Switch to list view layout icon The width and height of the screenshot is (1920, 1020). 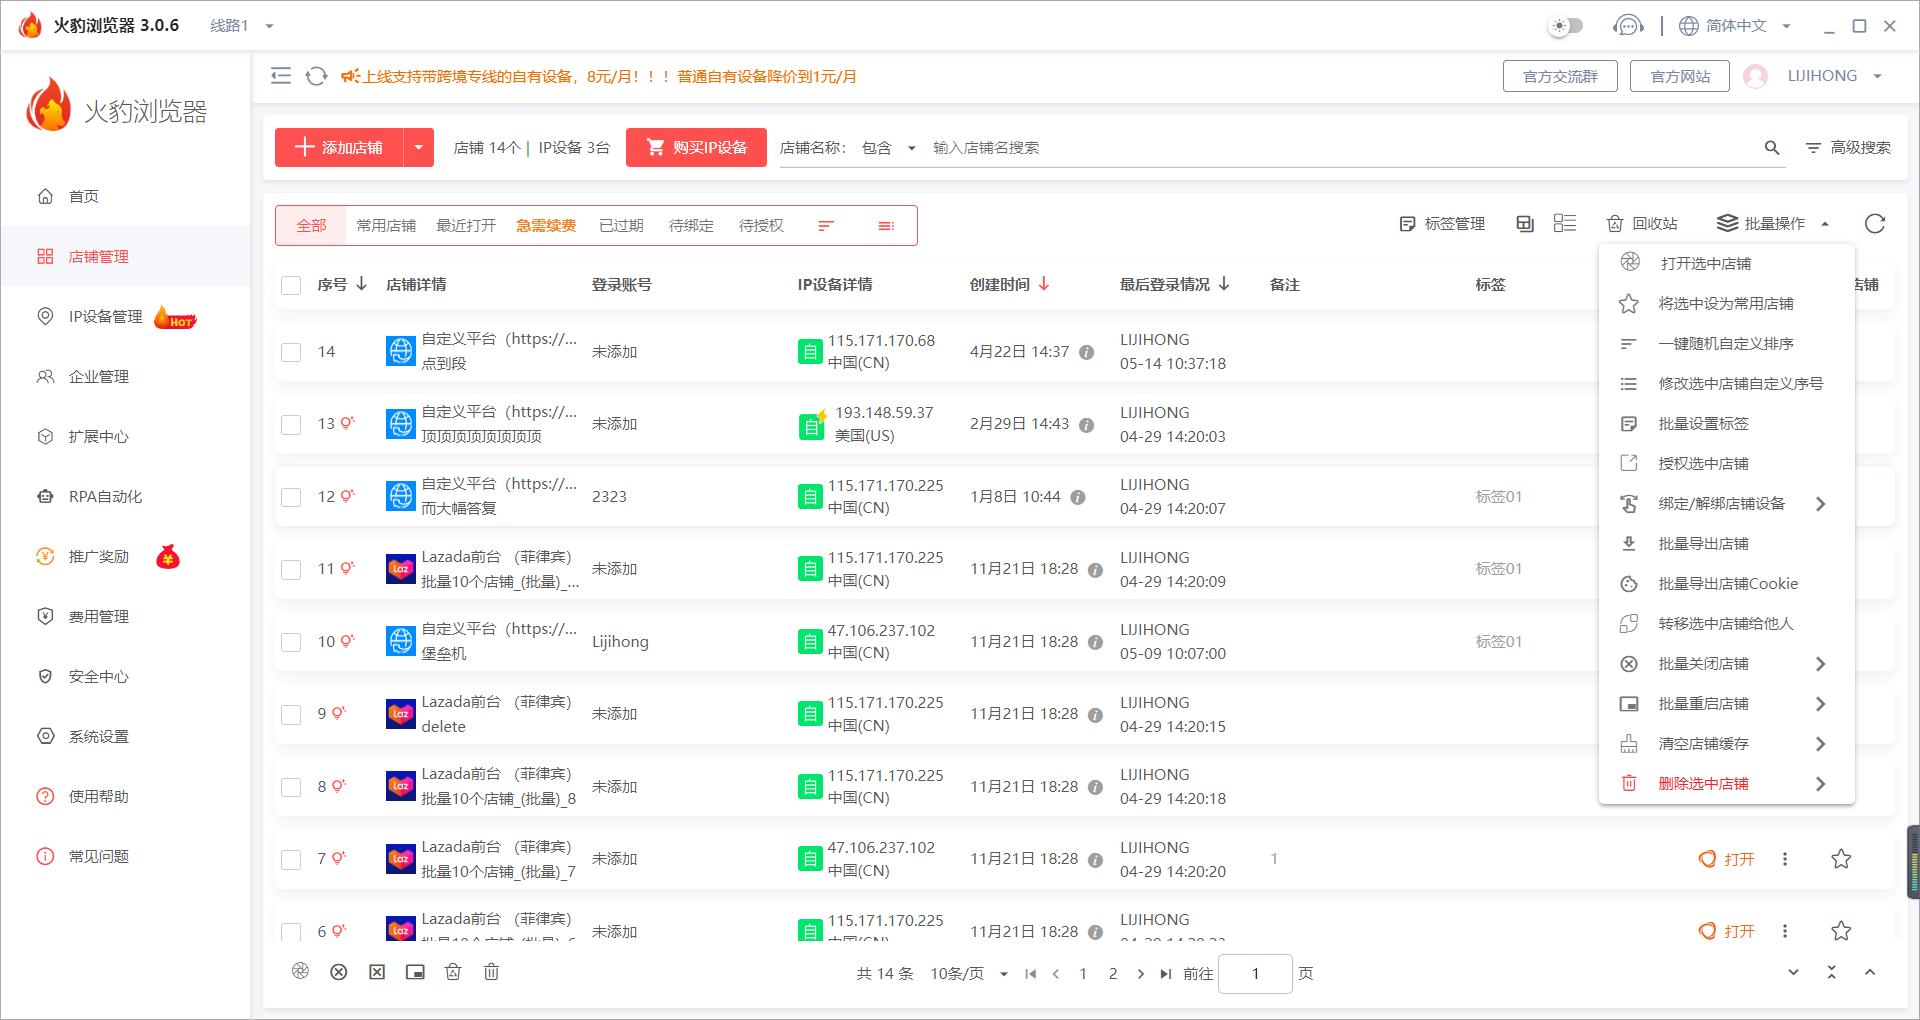[1565, 223]
